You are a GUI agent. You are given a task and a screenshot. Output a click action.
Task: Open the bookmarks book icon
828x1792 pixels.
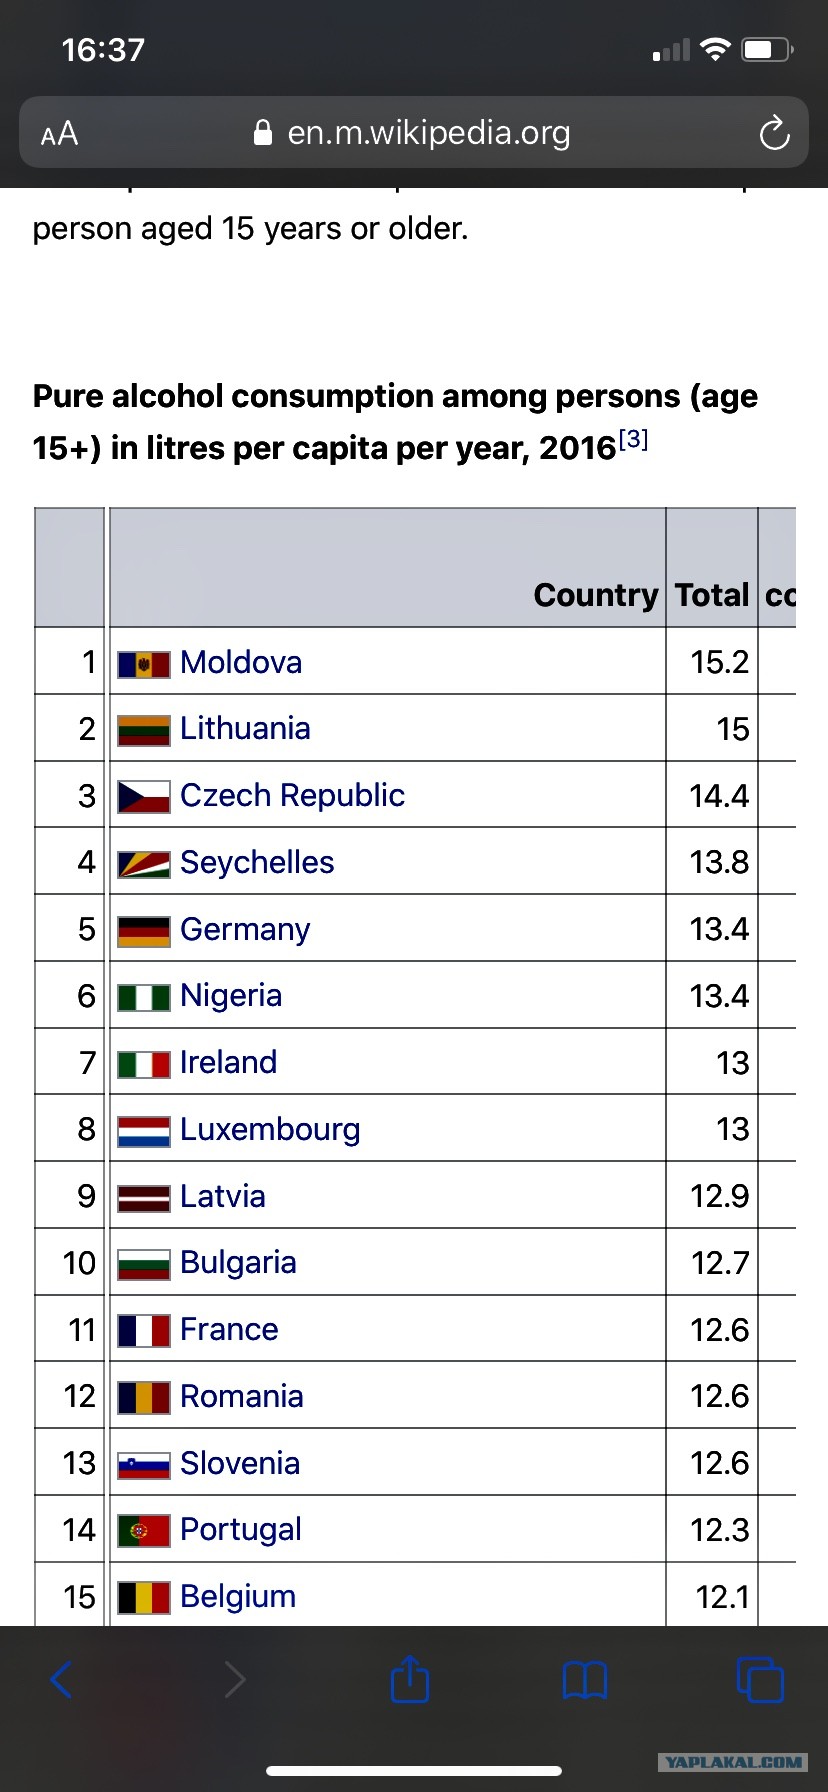pos(585,1680)
